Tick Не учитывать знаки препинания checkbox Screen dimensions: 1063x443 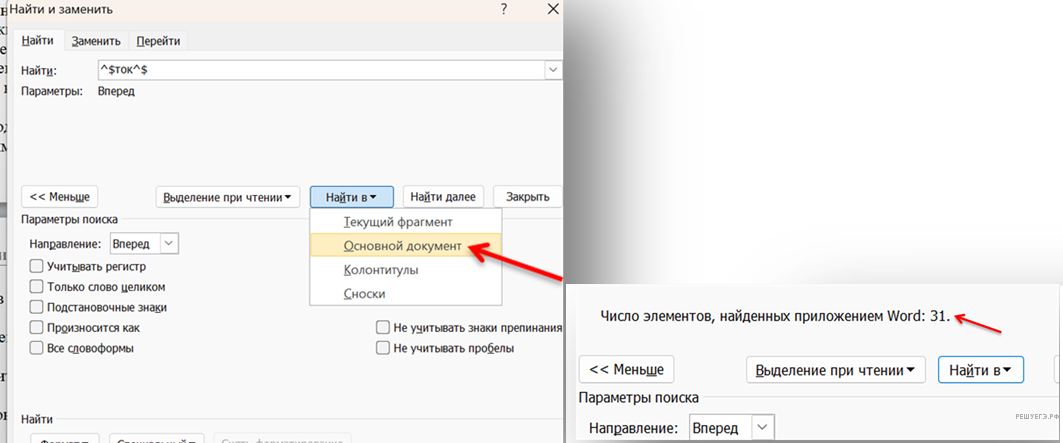click(383, 328)
